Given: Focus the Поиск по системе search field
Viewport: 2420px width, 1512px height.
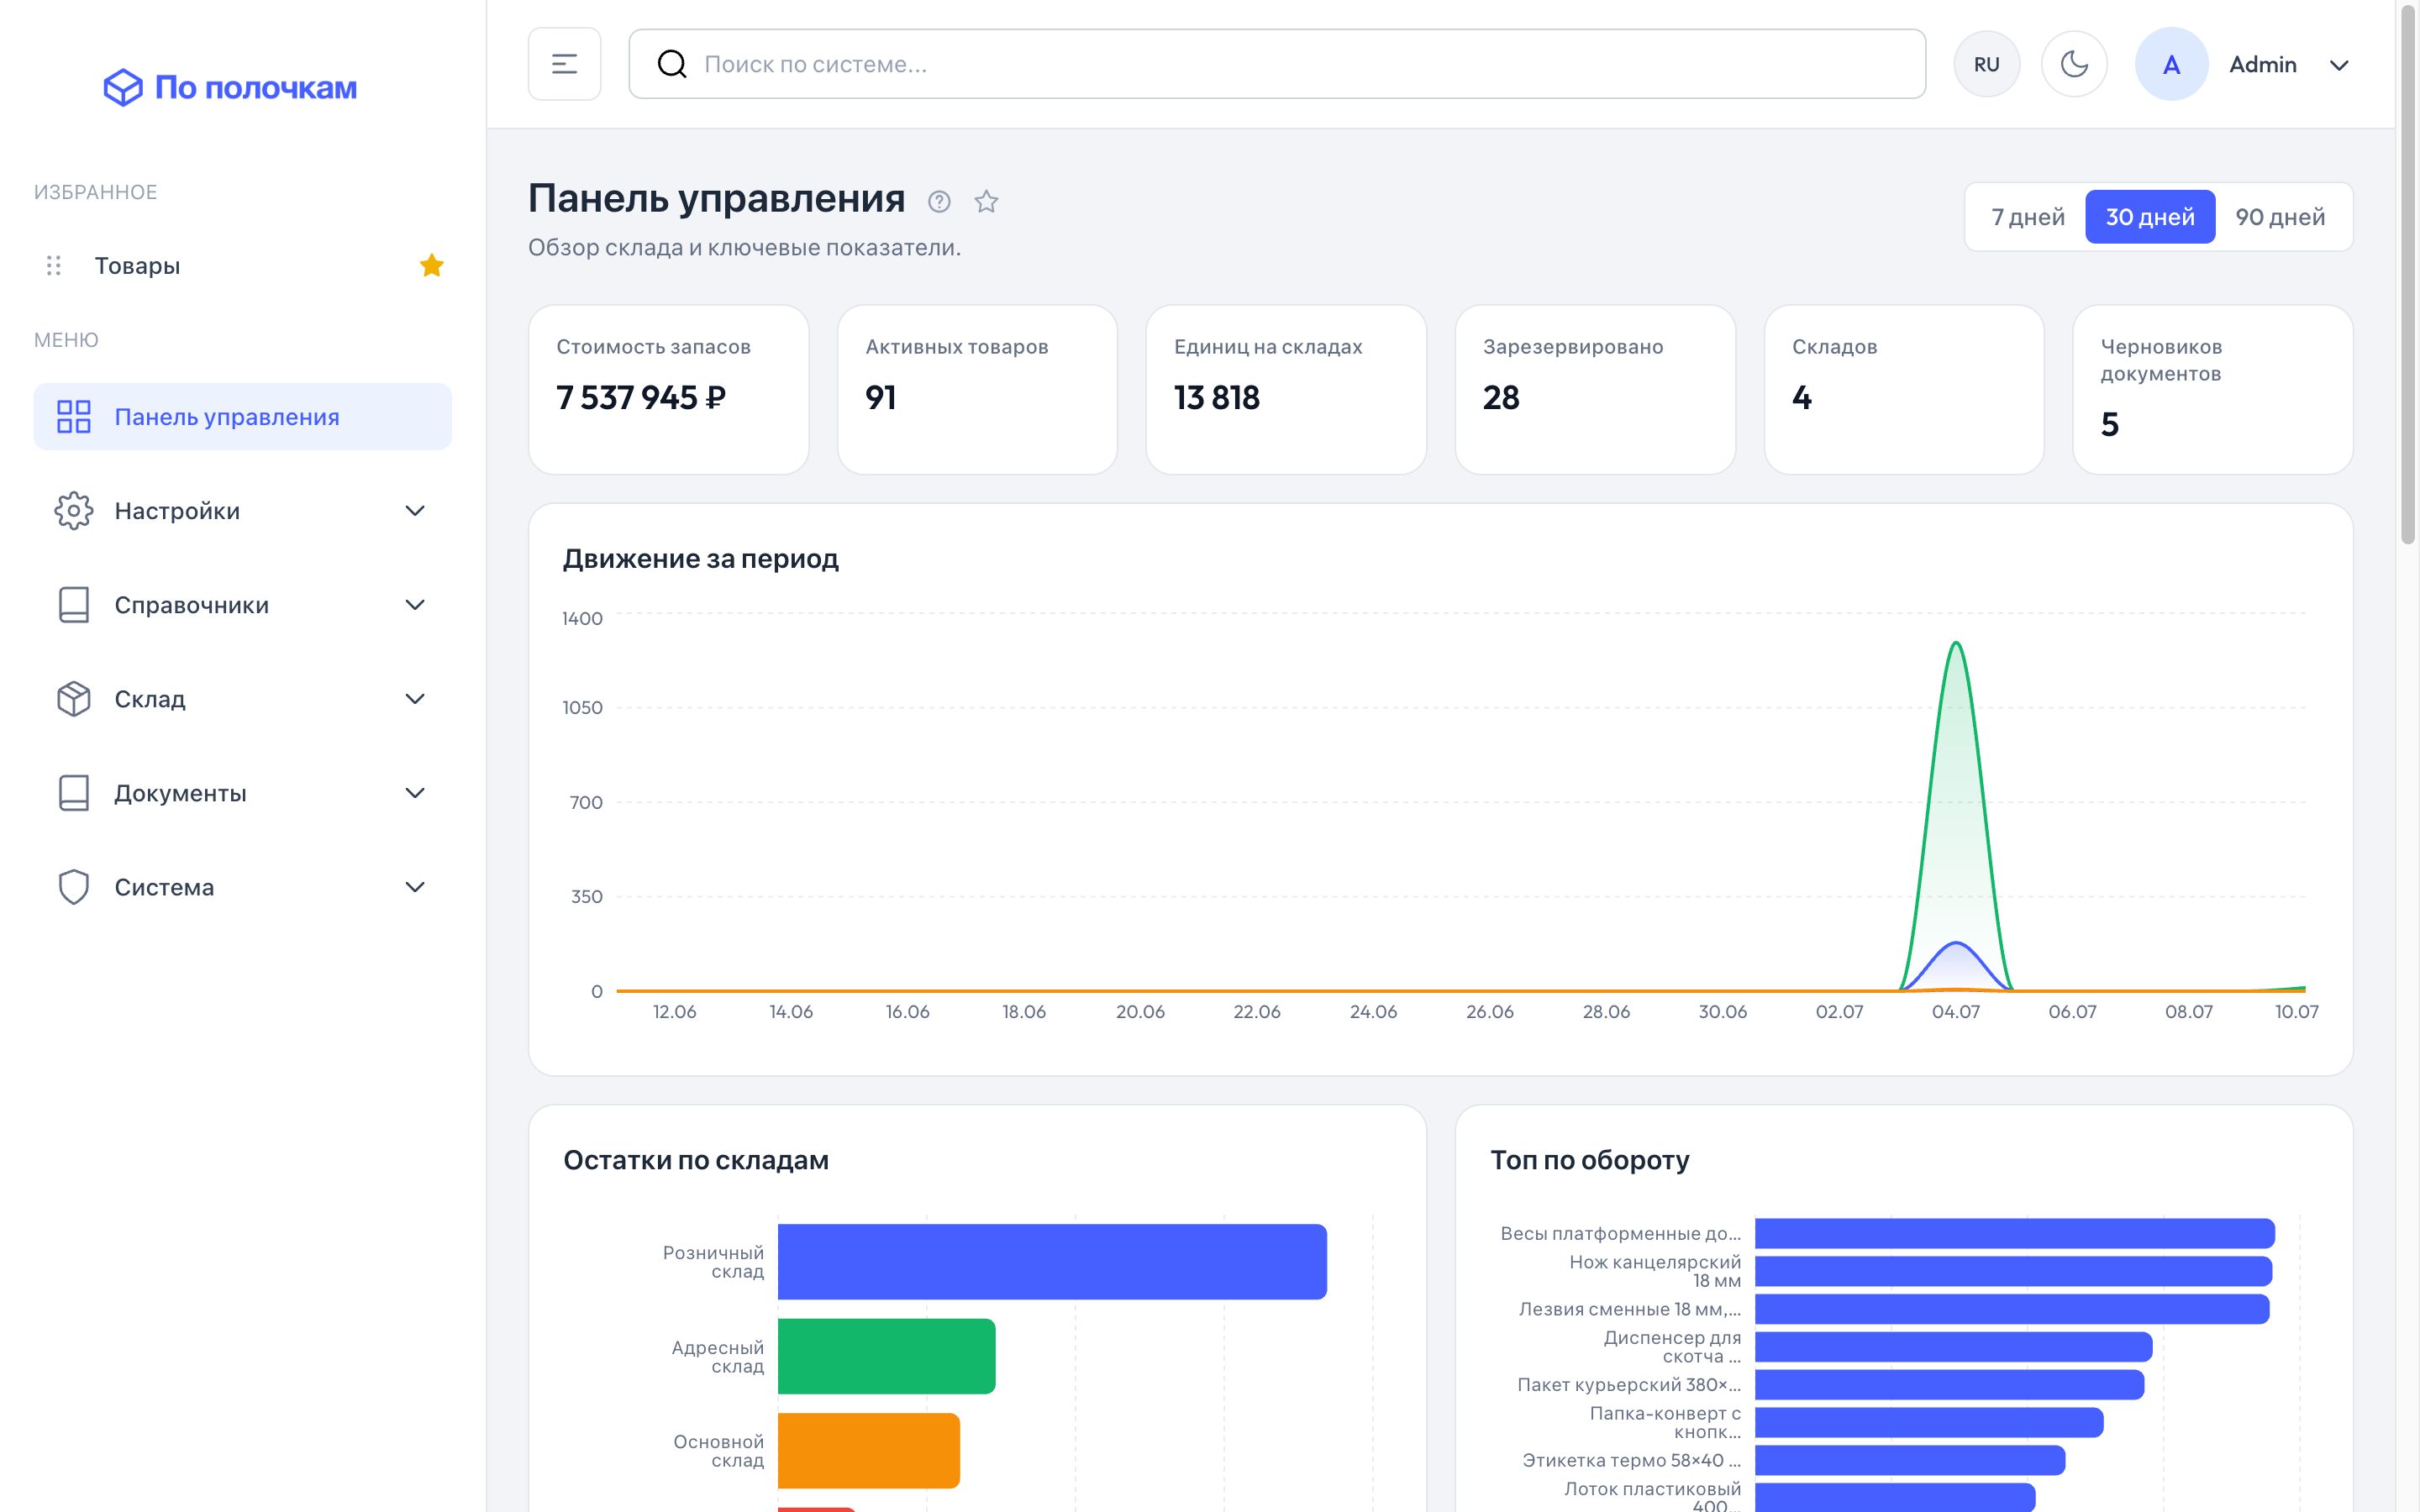Looking at the screenshot, I should 1277,64.
